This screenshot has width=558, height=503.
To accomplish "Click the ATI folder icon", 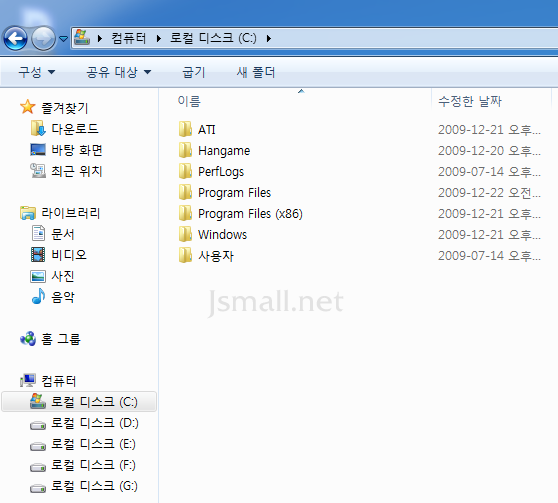I will pyautogui.click(x=185, y=129).
